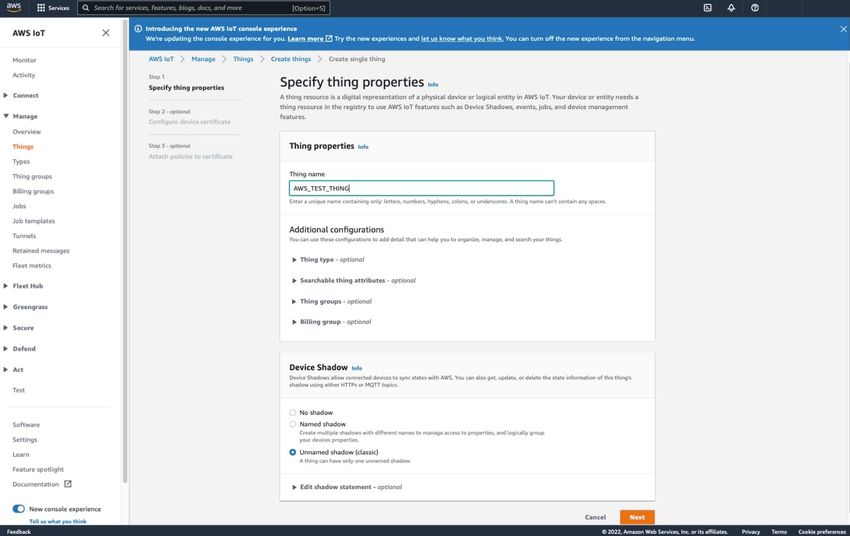850x536 pixels.
Task: Click Tell us what you think link
Action: coord(57,521)
